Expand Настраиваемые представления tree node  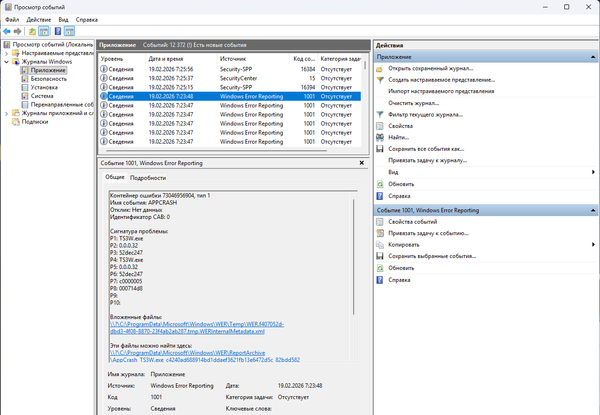(x=4, y=53)
